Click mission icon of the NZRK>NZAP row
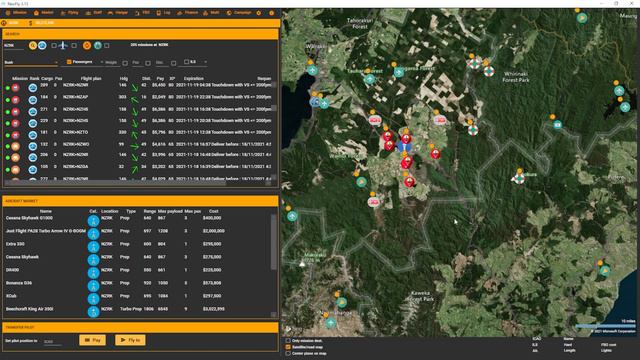The width and height of the screenshot is (640, 360). (x=16, y=100)
